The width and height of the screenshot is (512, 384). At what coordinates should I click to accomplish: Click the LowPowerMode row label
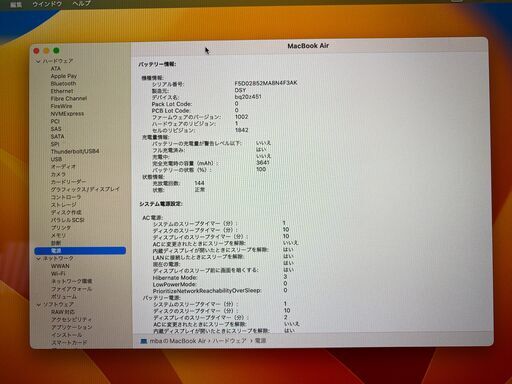pos(174,284)
